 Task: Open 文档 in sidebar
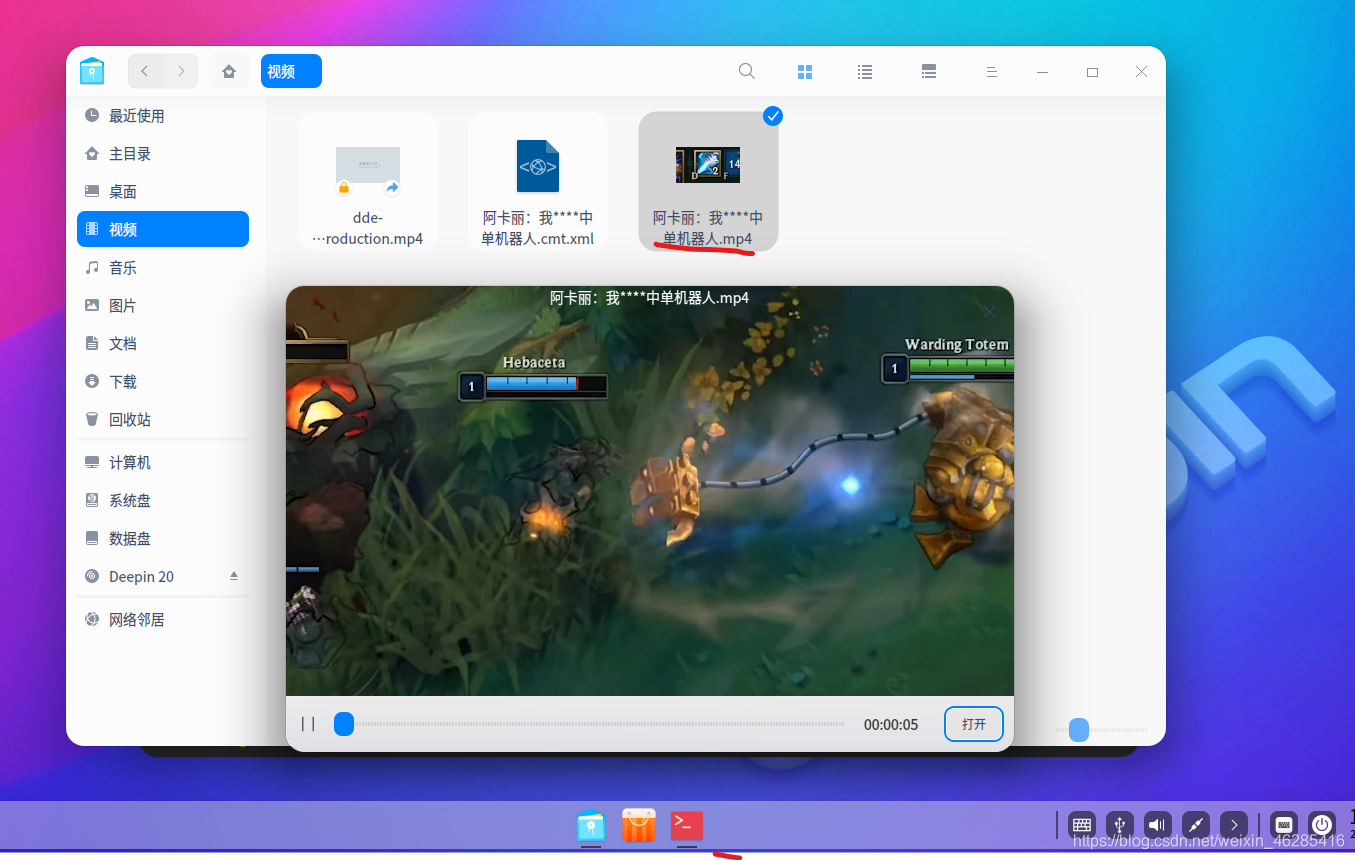coord(163,344)
